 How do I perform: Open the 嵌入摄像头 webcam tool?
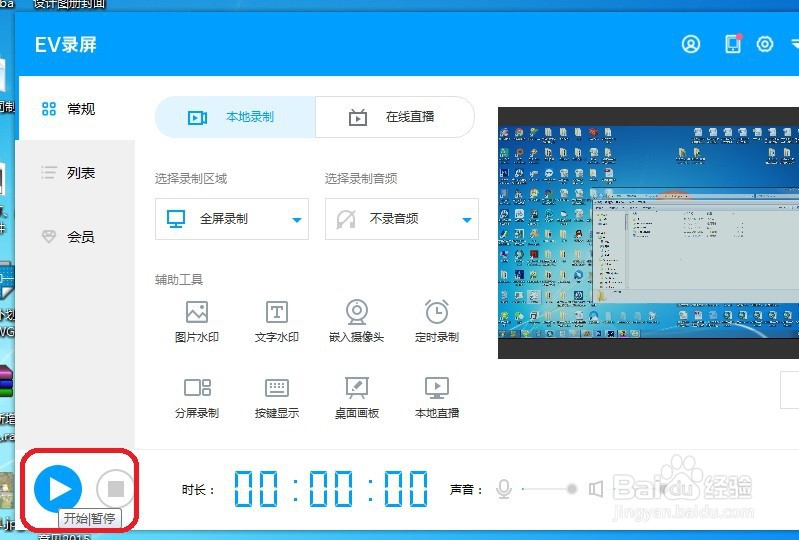click(357, 321)
